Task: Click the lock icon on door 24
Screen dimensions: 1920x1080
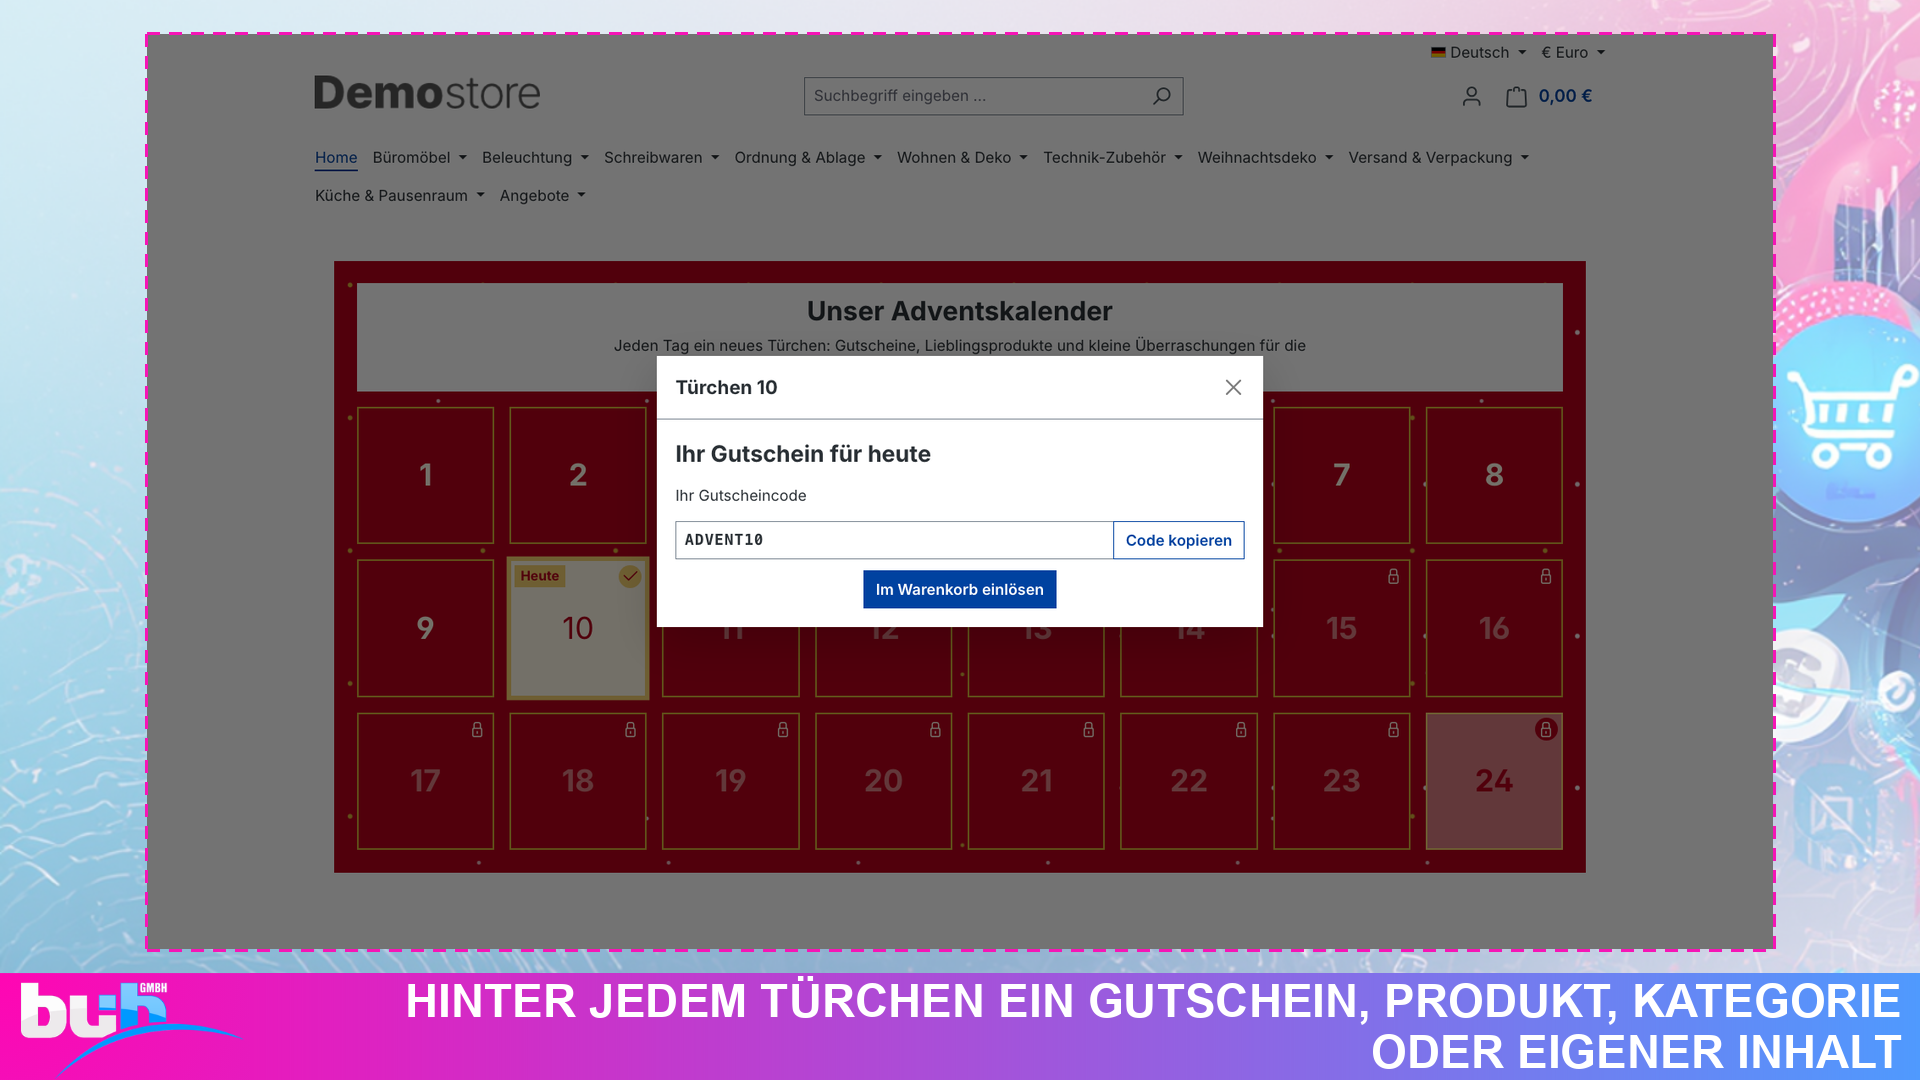Action: (1546, 730)
